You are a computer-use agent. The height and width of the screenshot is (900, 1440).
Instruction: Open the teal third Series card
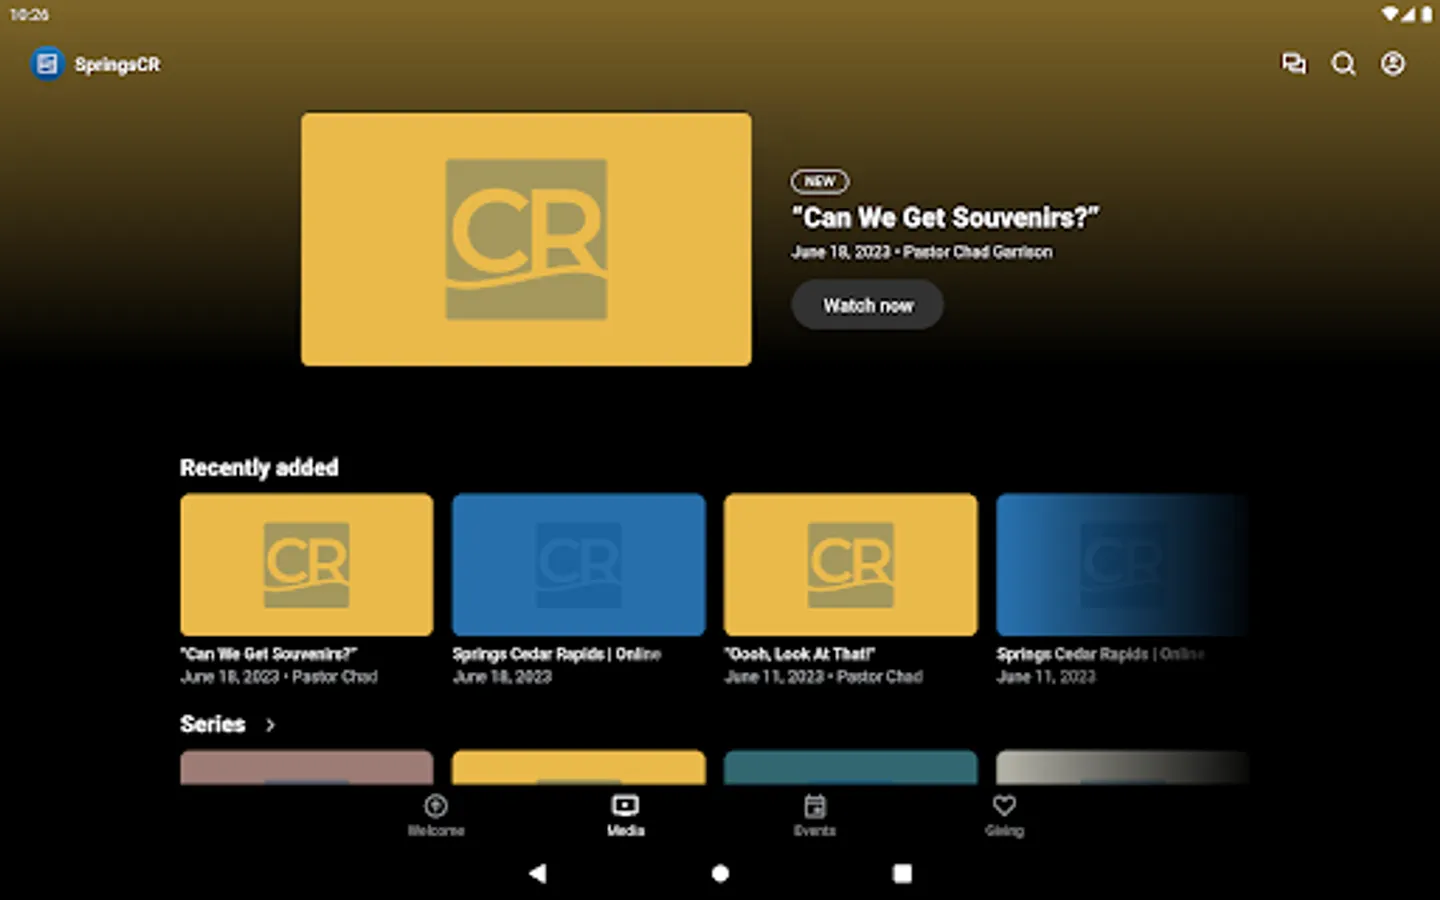click(x=851, y=767)
